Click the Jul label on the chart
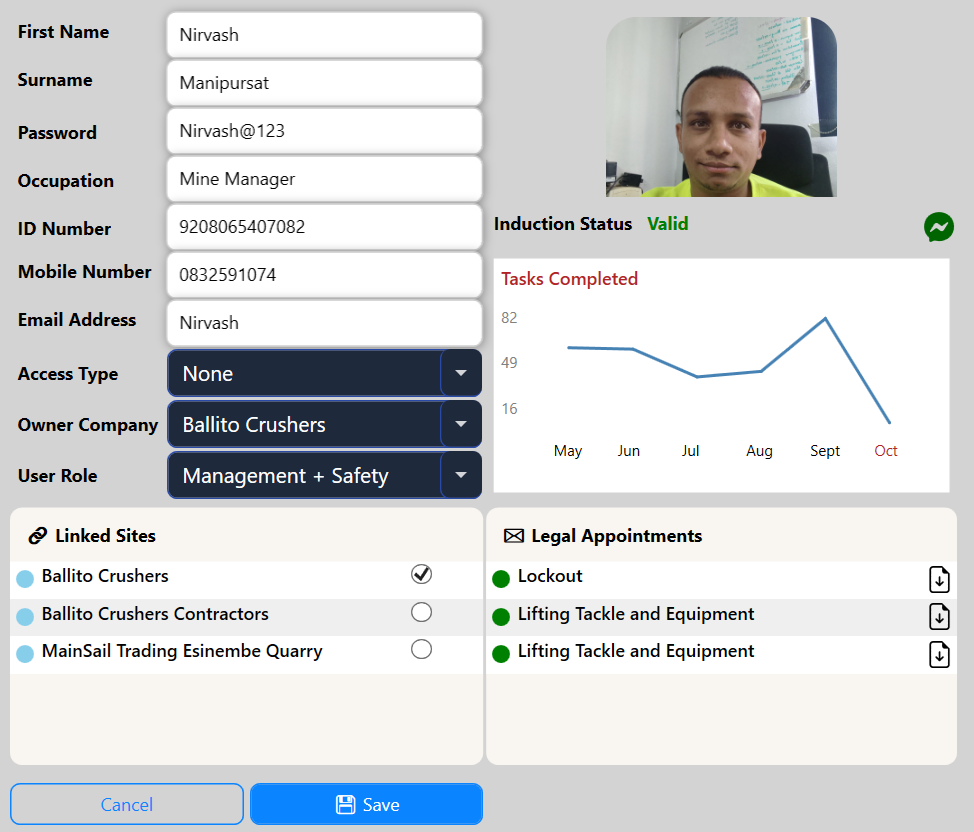The height and width of the screenshot is (832, 974). 690,450
